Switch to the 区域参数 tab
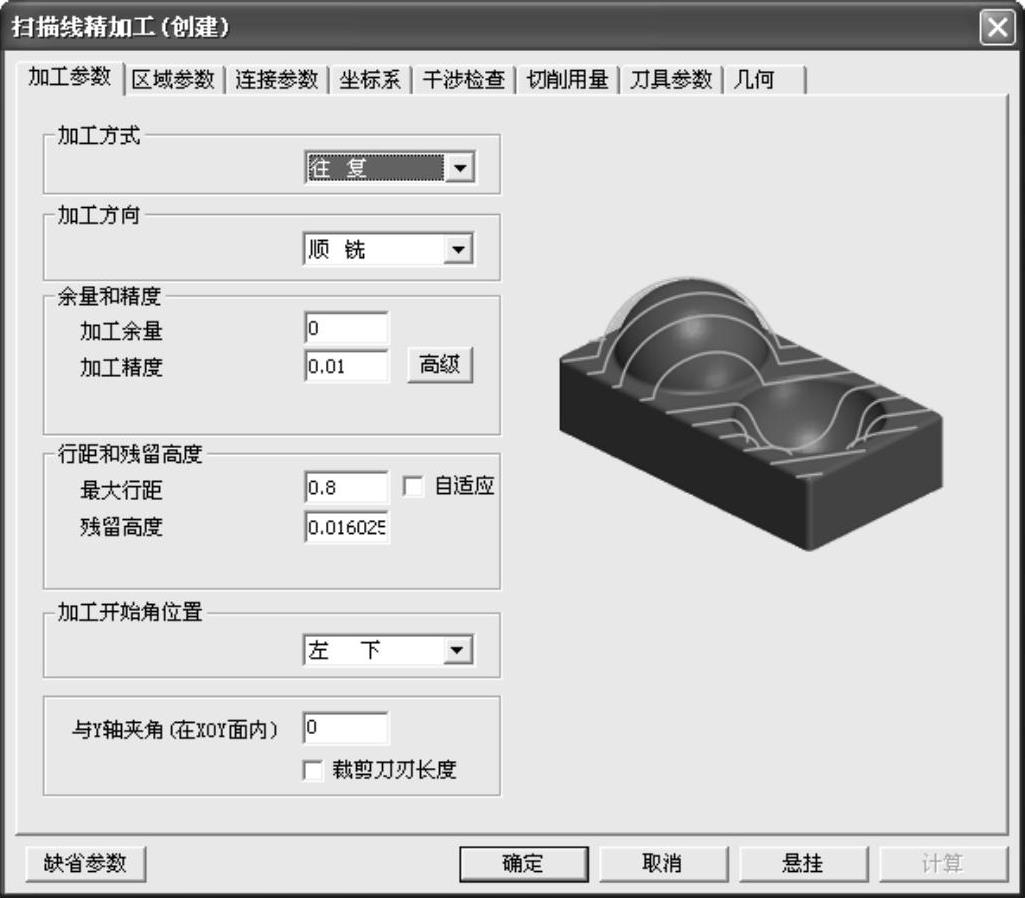The height and width of the screenshot is (898, 1025). tap(173, 81)
